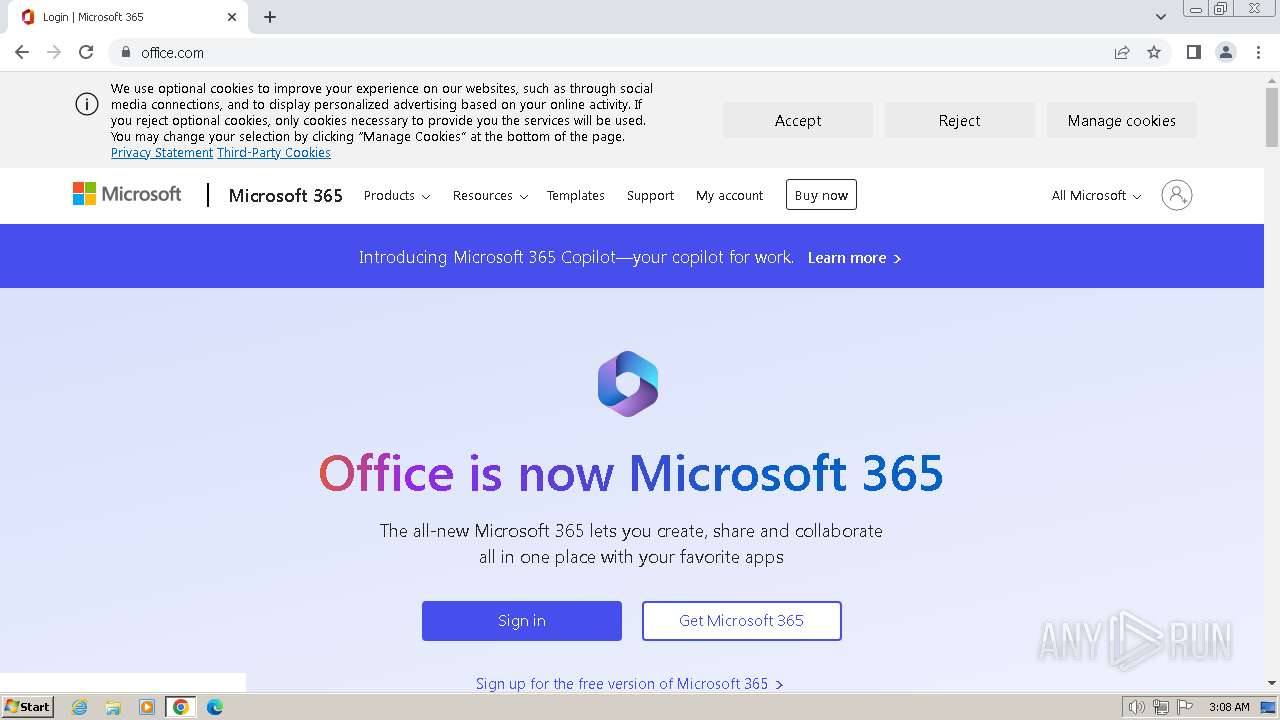
Task: Click the Microsoft logo
Action: [127, 194]
